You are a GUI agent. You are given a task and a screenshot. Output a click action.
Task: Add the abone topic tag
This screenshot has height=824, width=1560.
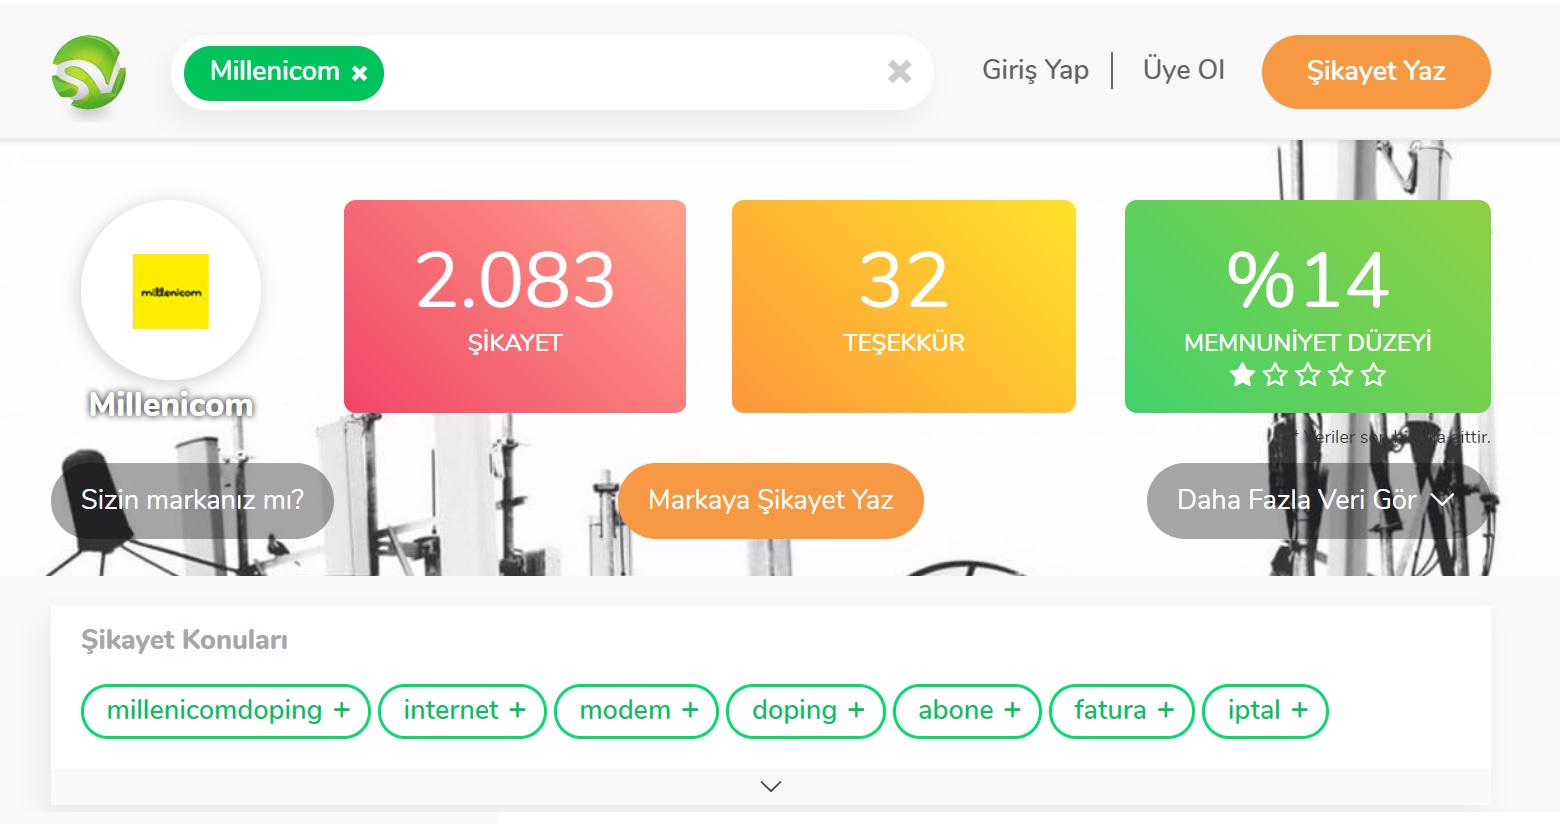click(x=967, y=711)
